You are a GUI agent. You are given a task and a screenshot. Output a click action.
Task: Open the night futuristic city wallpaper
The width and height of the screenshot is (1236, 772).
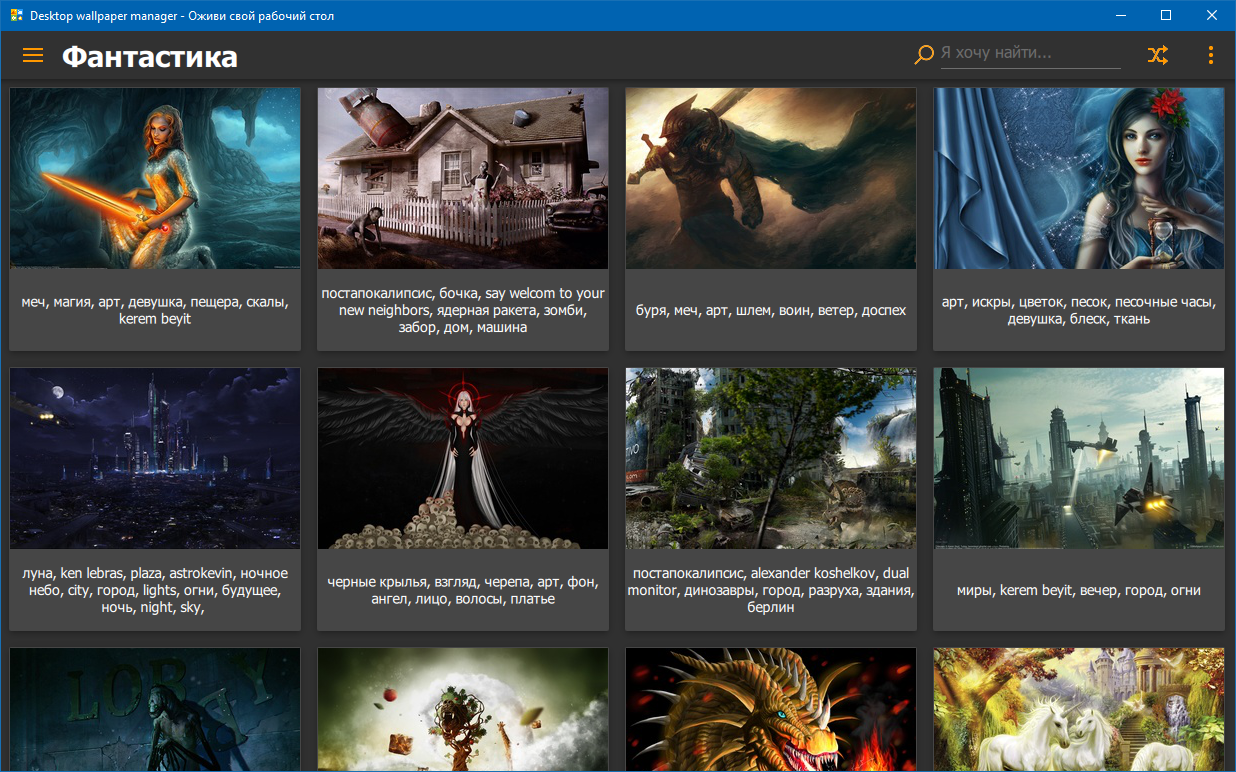pyautogui.click(x=155, y=458)
